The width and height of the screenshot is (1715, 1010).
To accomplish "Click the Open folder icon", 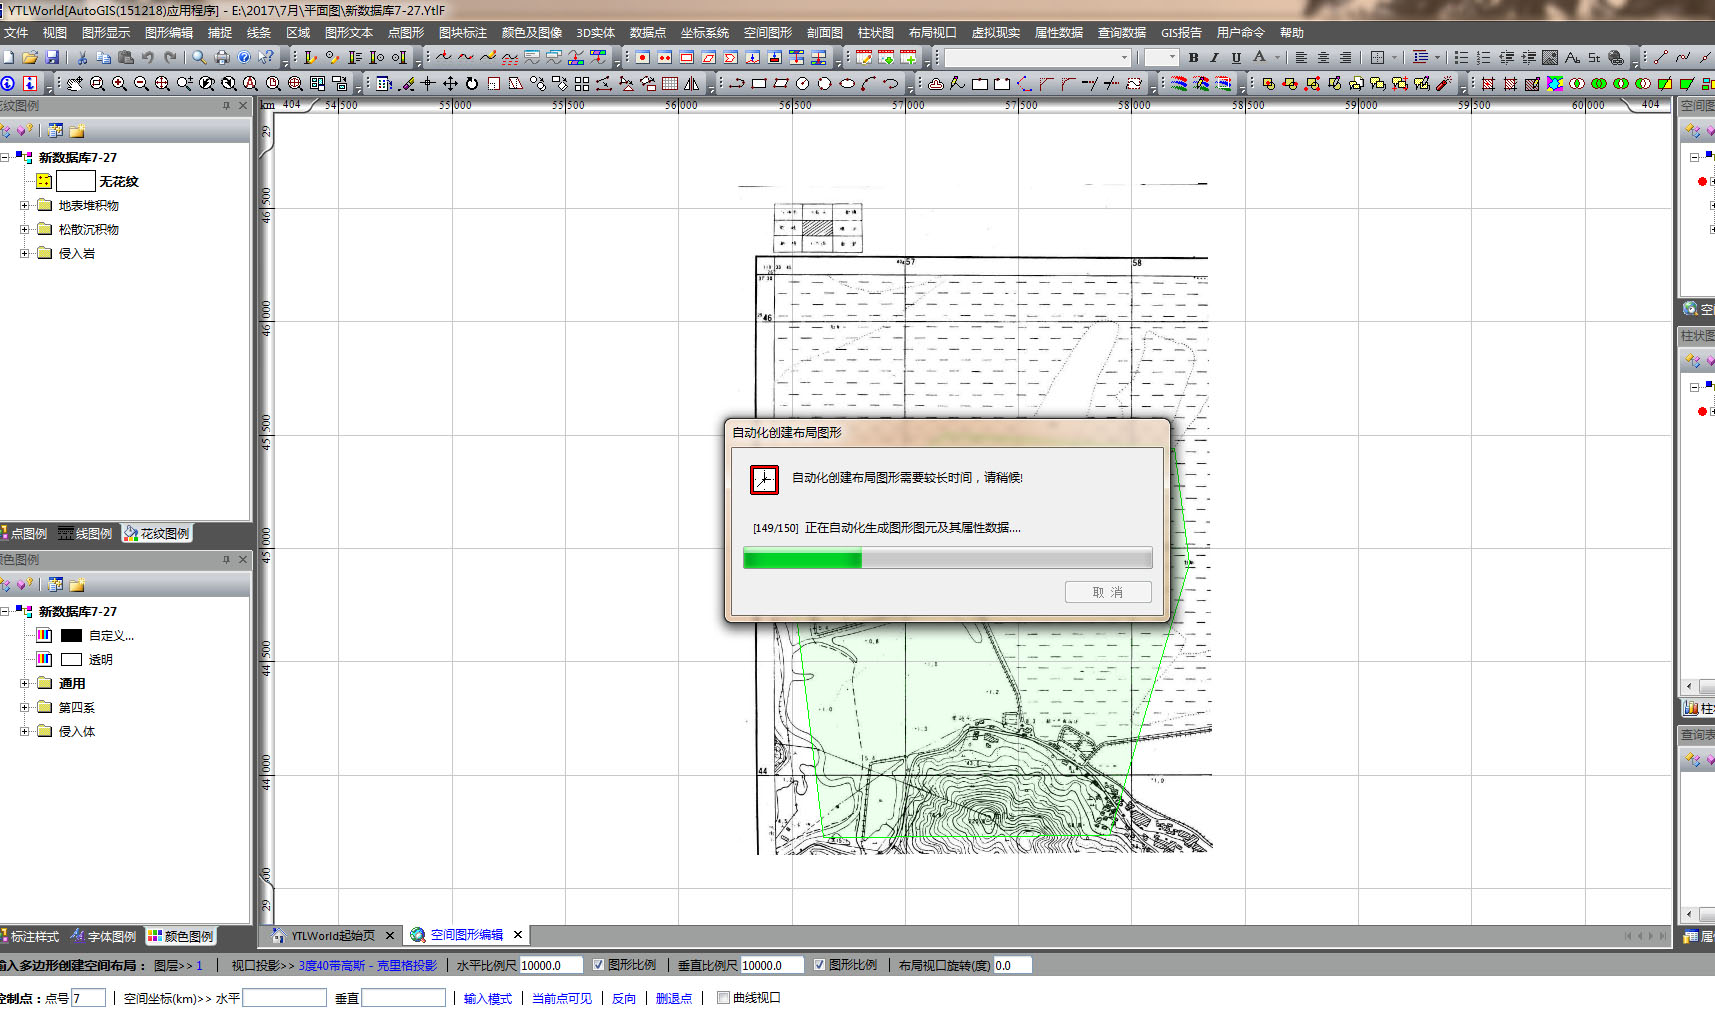I will [30, 58].
